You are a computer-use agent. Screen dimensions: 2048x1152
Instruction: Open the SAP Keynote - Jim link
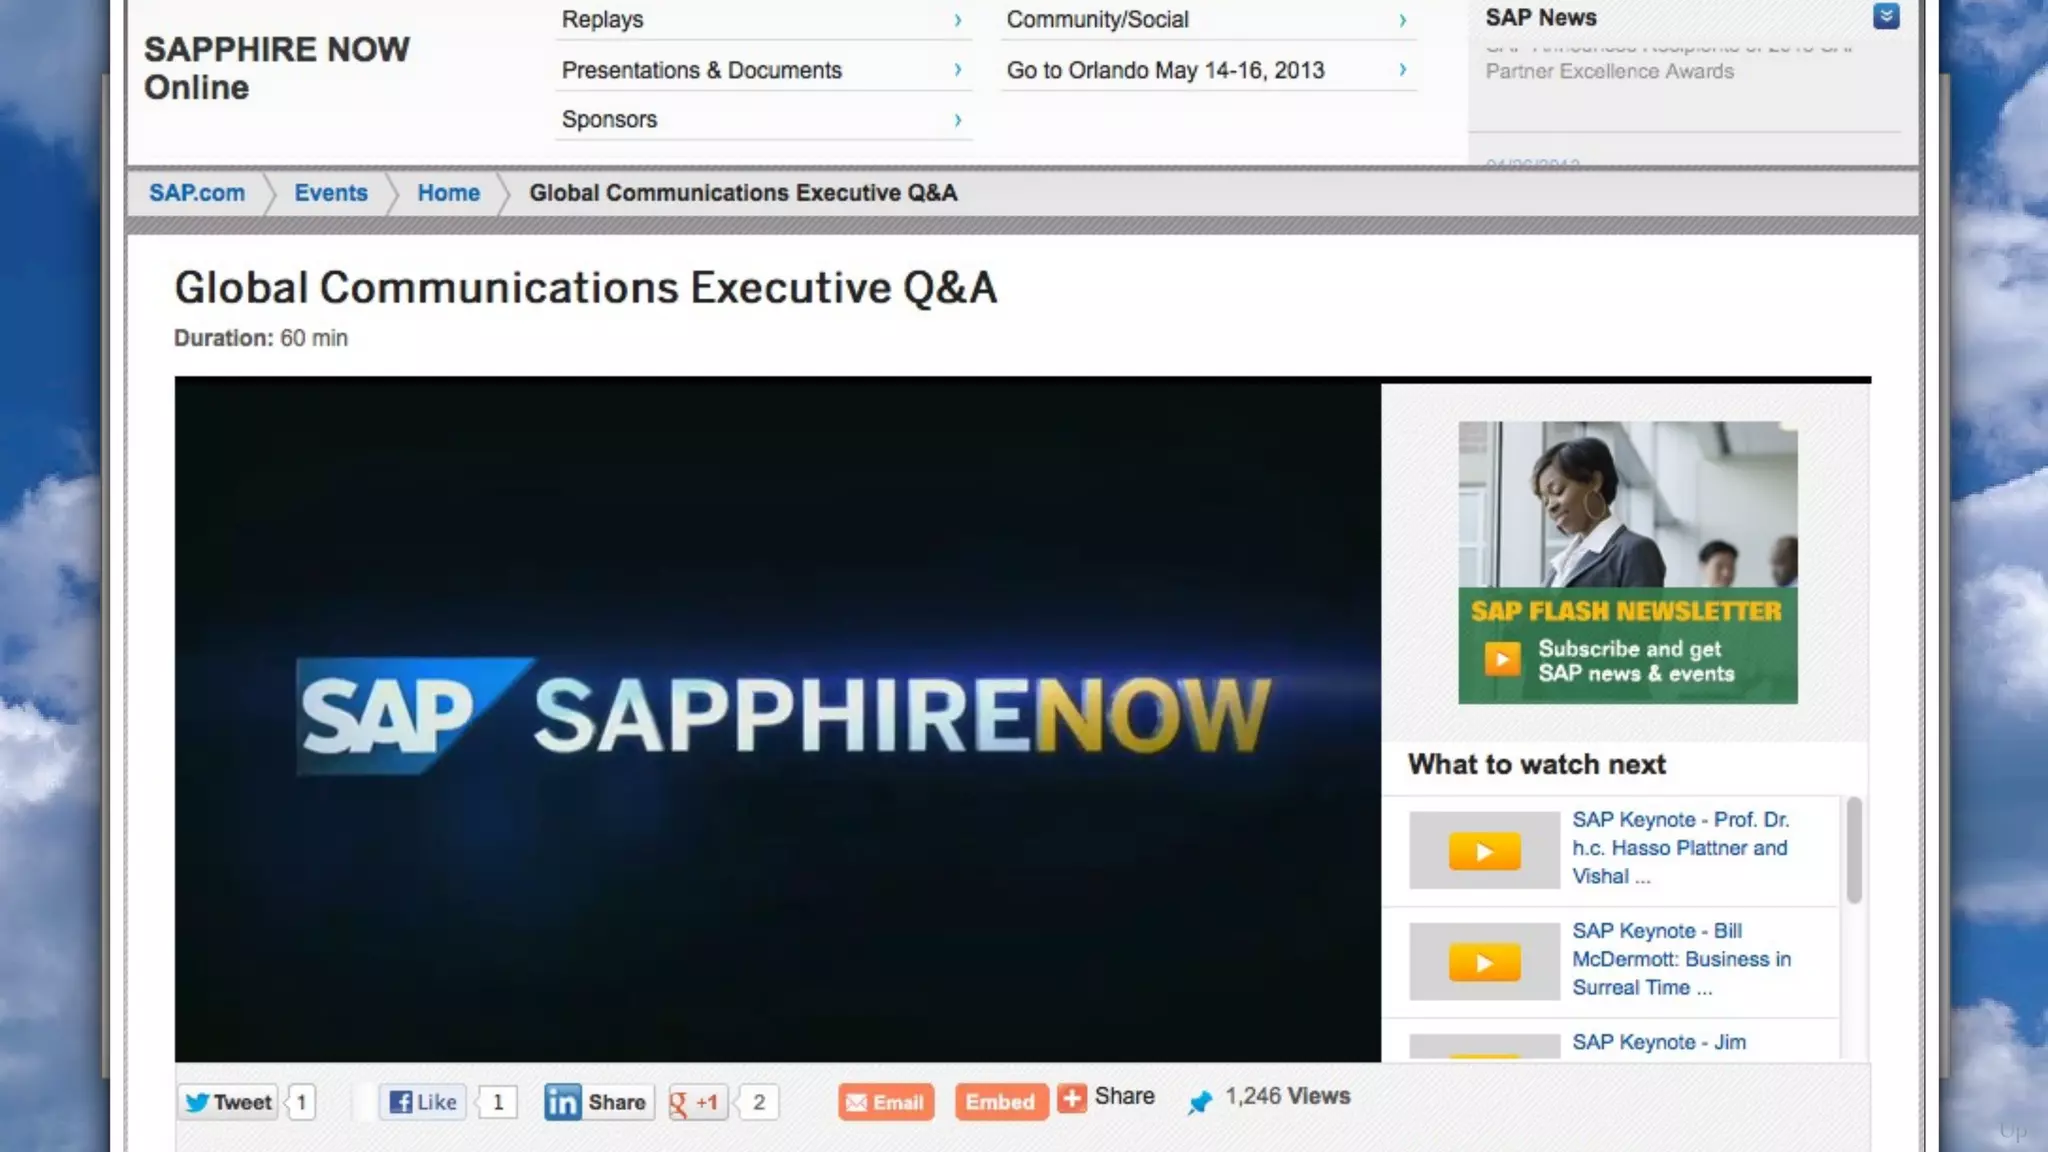click(1659, 1042)
